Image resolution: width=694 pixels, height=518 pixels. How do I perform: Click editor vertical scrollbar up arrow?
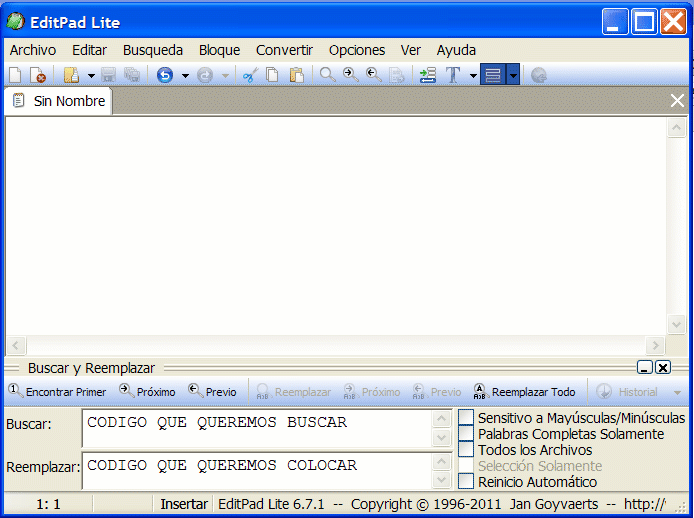coord(676,128)
